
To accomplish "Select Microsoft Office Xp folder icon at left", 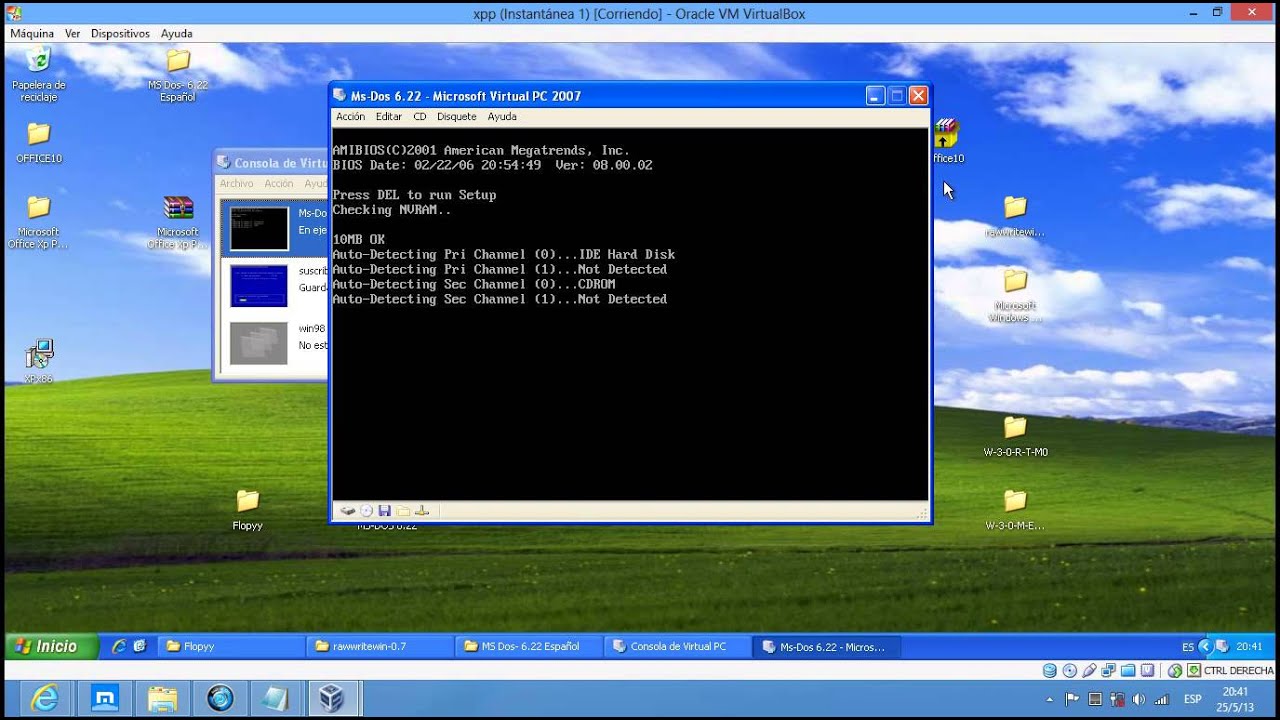I will coord(38,222).
